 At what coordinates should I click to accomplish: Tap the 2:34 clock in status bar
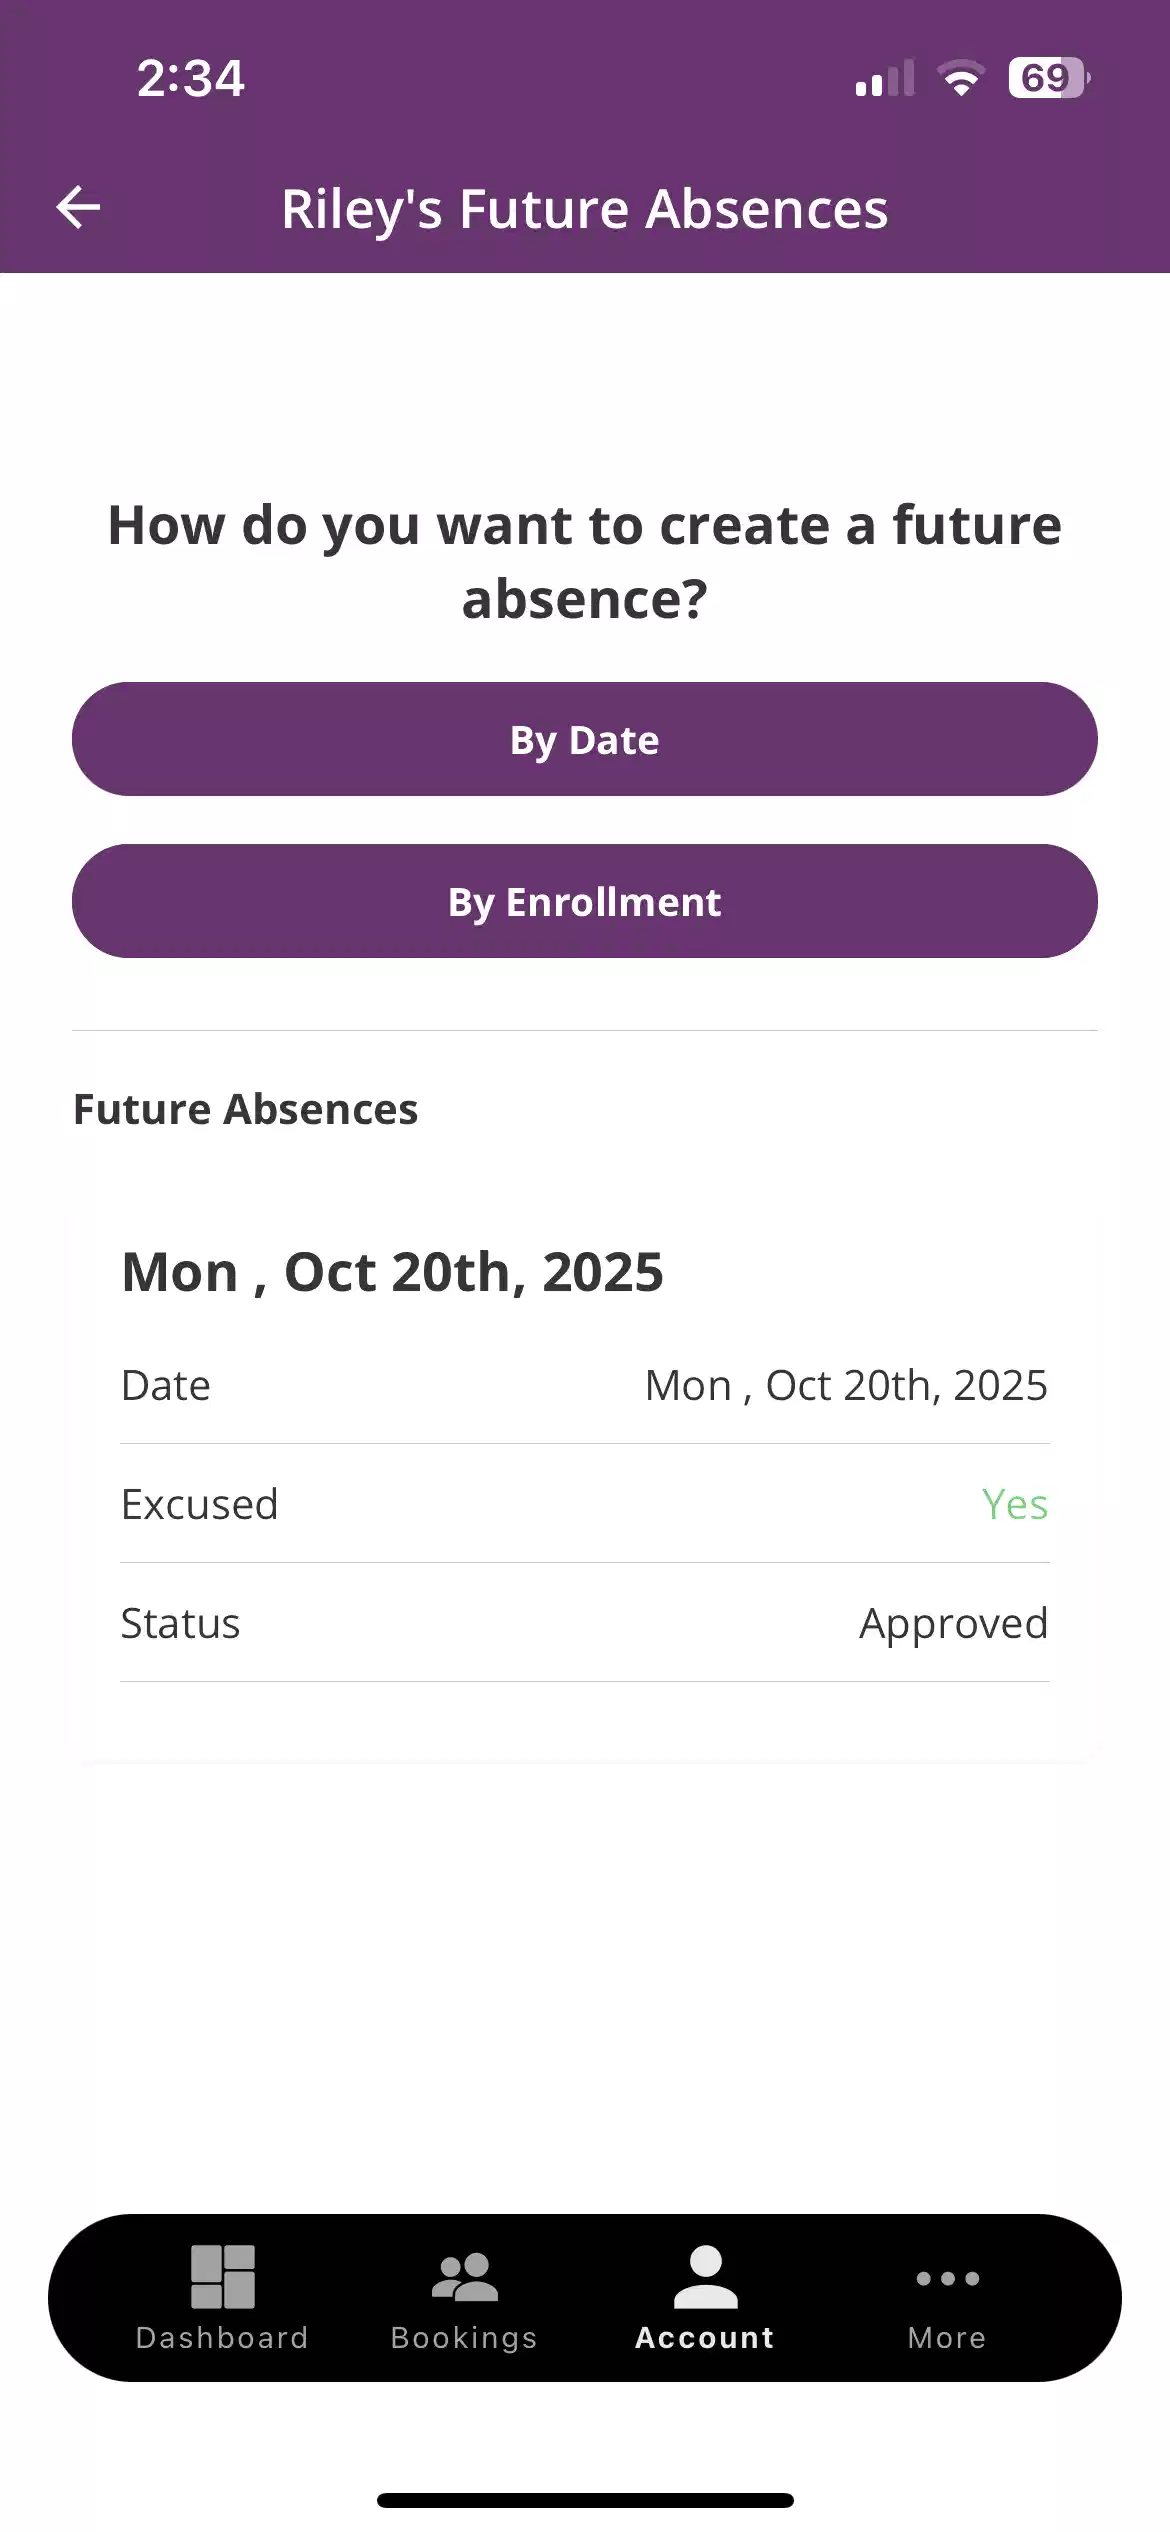coord(190,78)
